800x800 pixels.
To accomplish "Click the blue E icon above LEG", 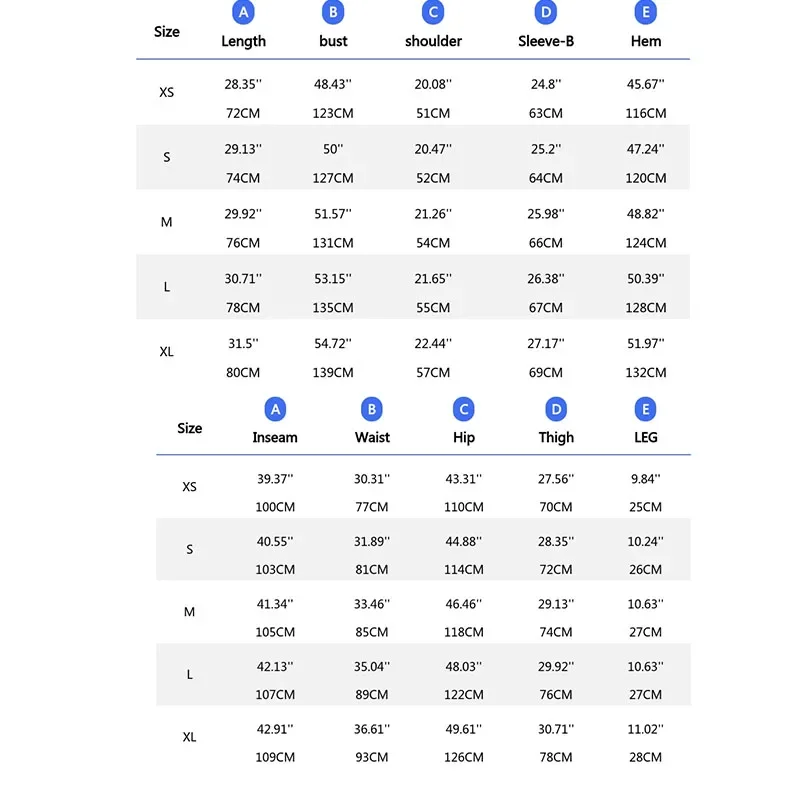I will [645, 409].
